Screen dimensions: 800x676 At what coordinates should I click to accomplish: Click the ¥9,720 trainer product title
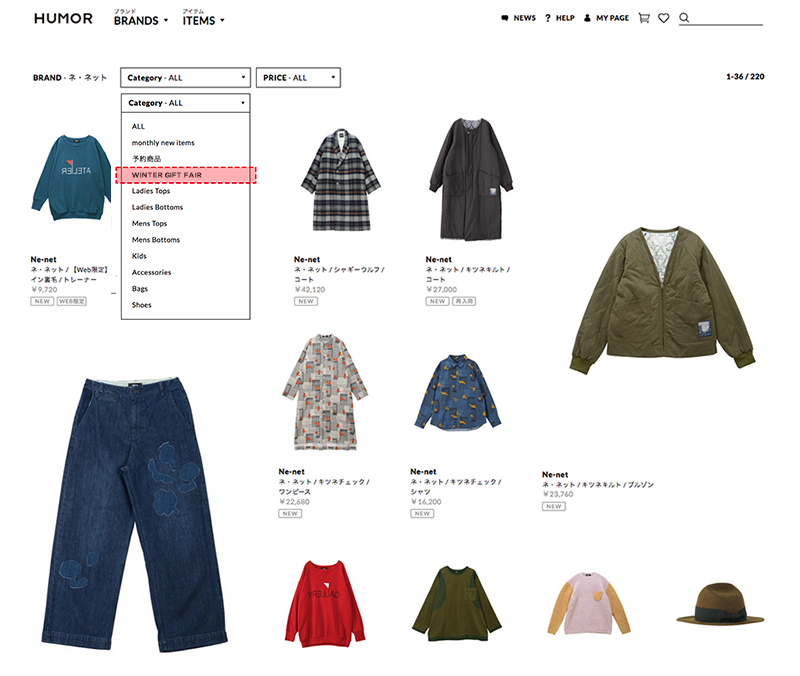point(69,274)
